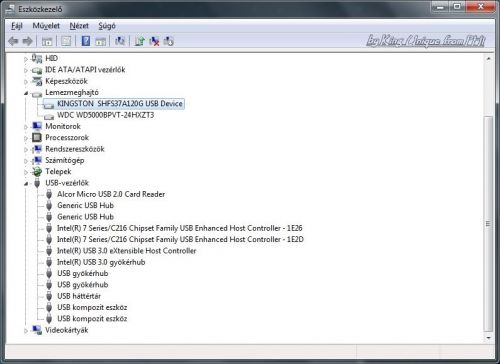
Task: Click the scrollbar down arrow
Action: click(x=488, y=338)
